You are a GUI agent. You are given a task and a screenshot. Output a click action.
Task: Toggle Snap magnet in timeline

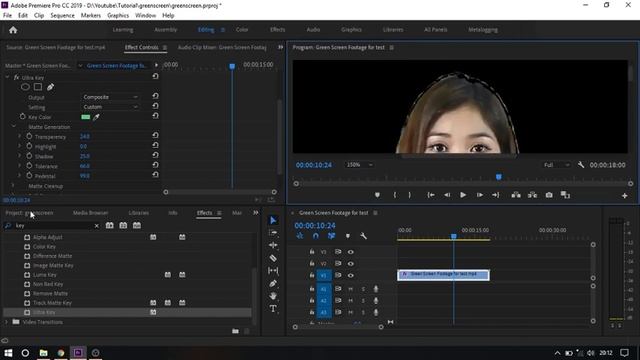(x=316, y=236)
